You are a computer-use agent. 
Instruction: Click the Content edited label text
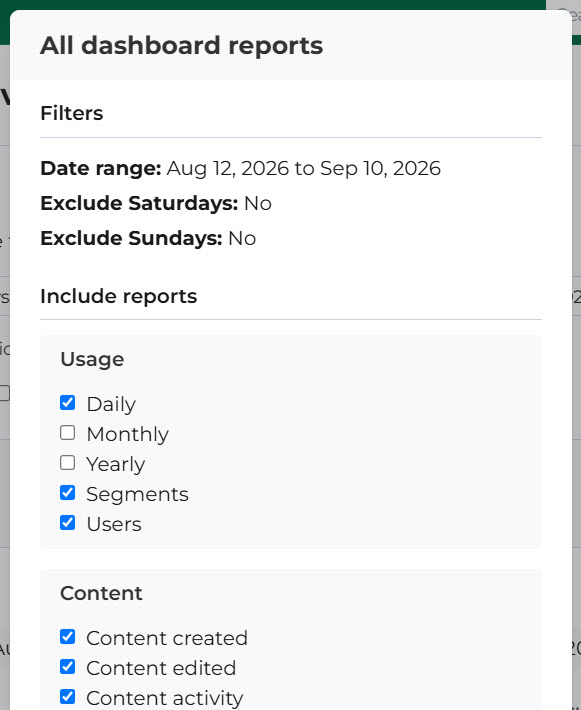click(x=161, y=668)
